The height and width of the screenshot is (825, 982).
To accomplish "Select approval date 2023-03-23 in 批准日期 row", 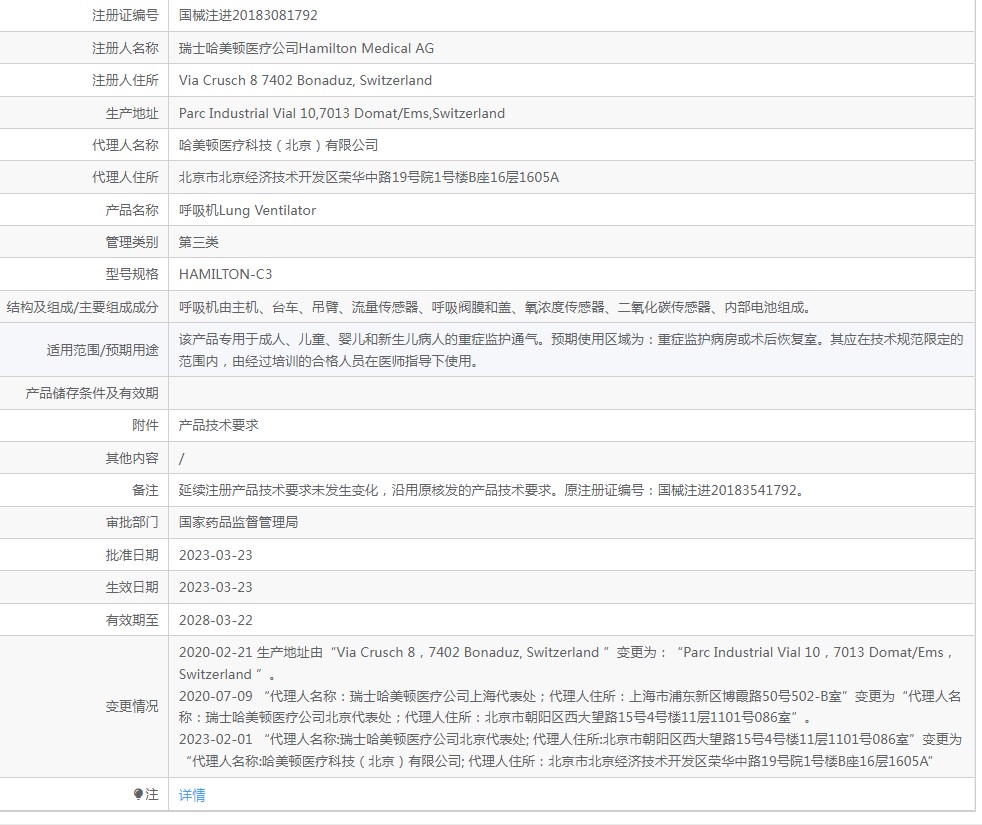I will (215, 556).
